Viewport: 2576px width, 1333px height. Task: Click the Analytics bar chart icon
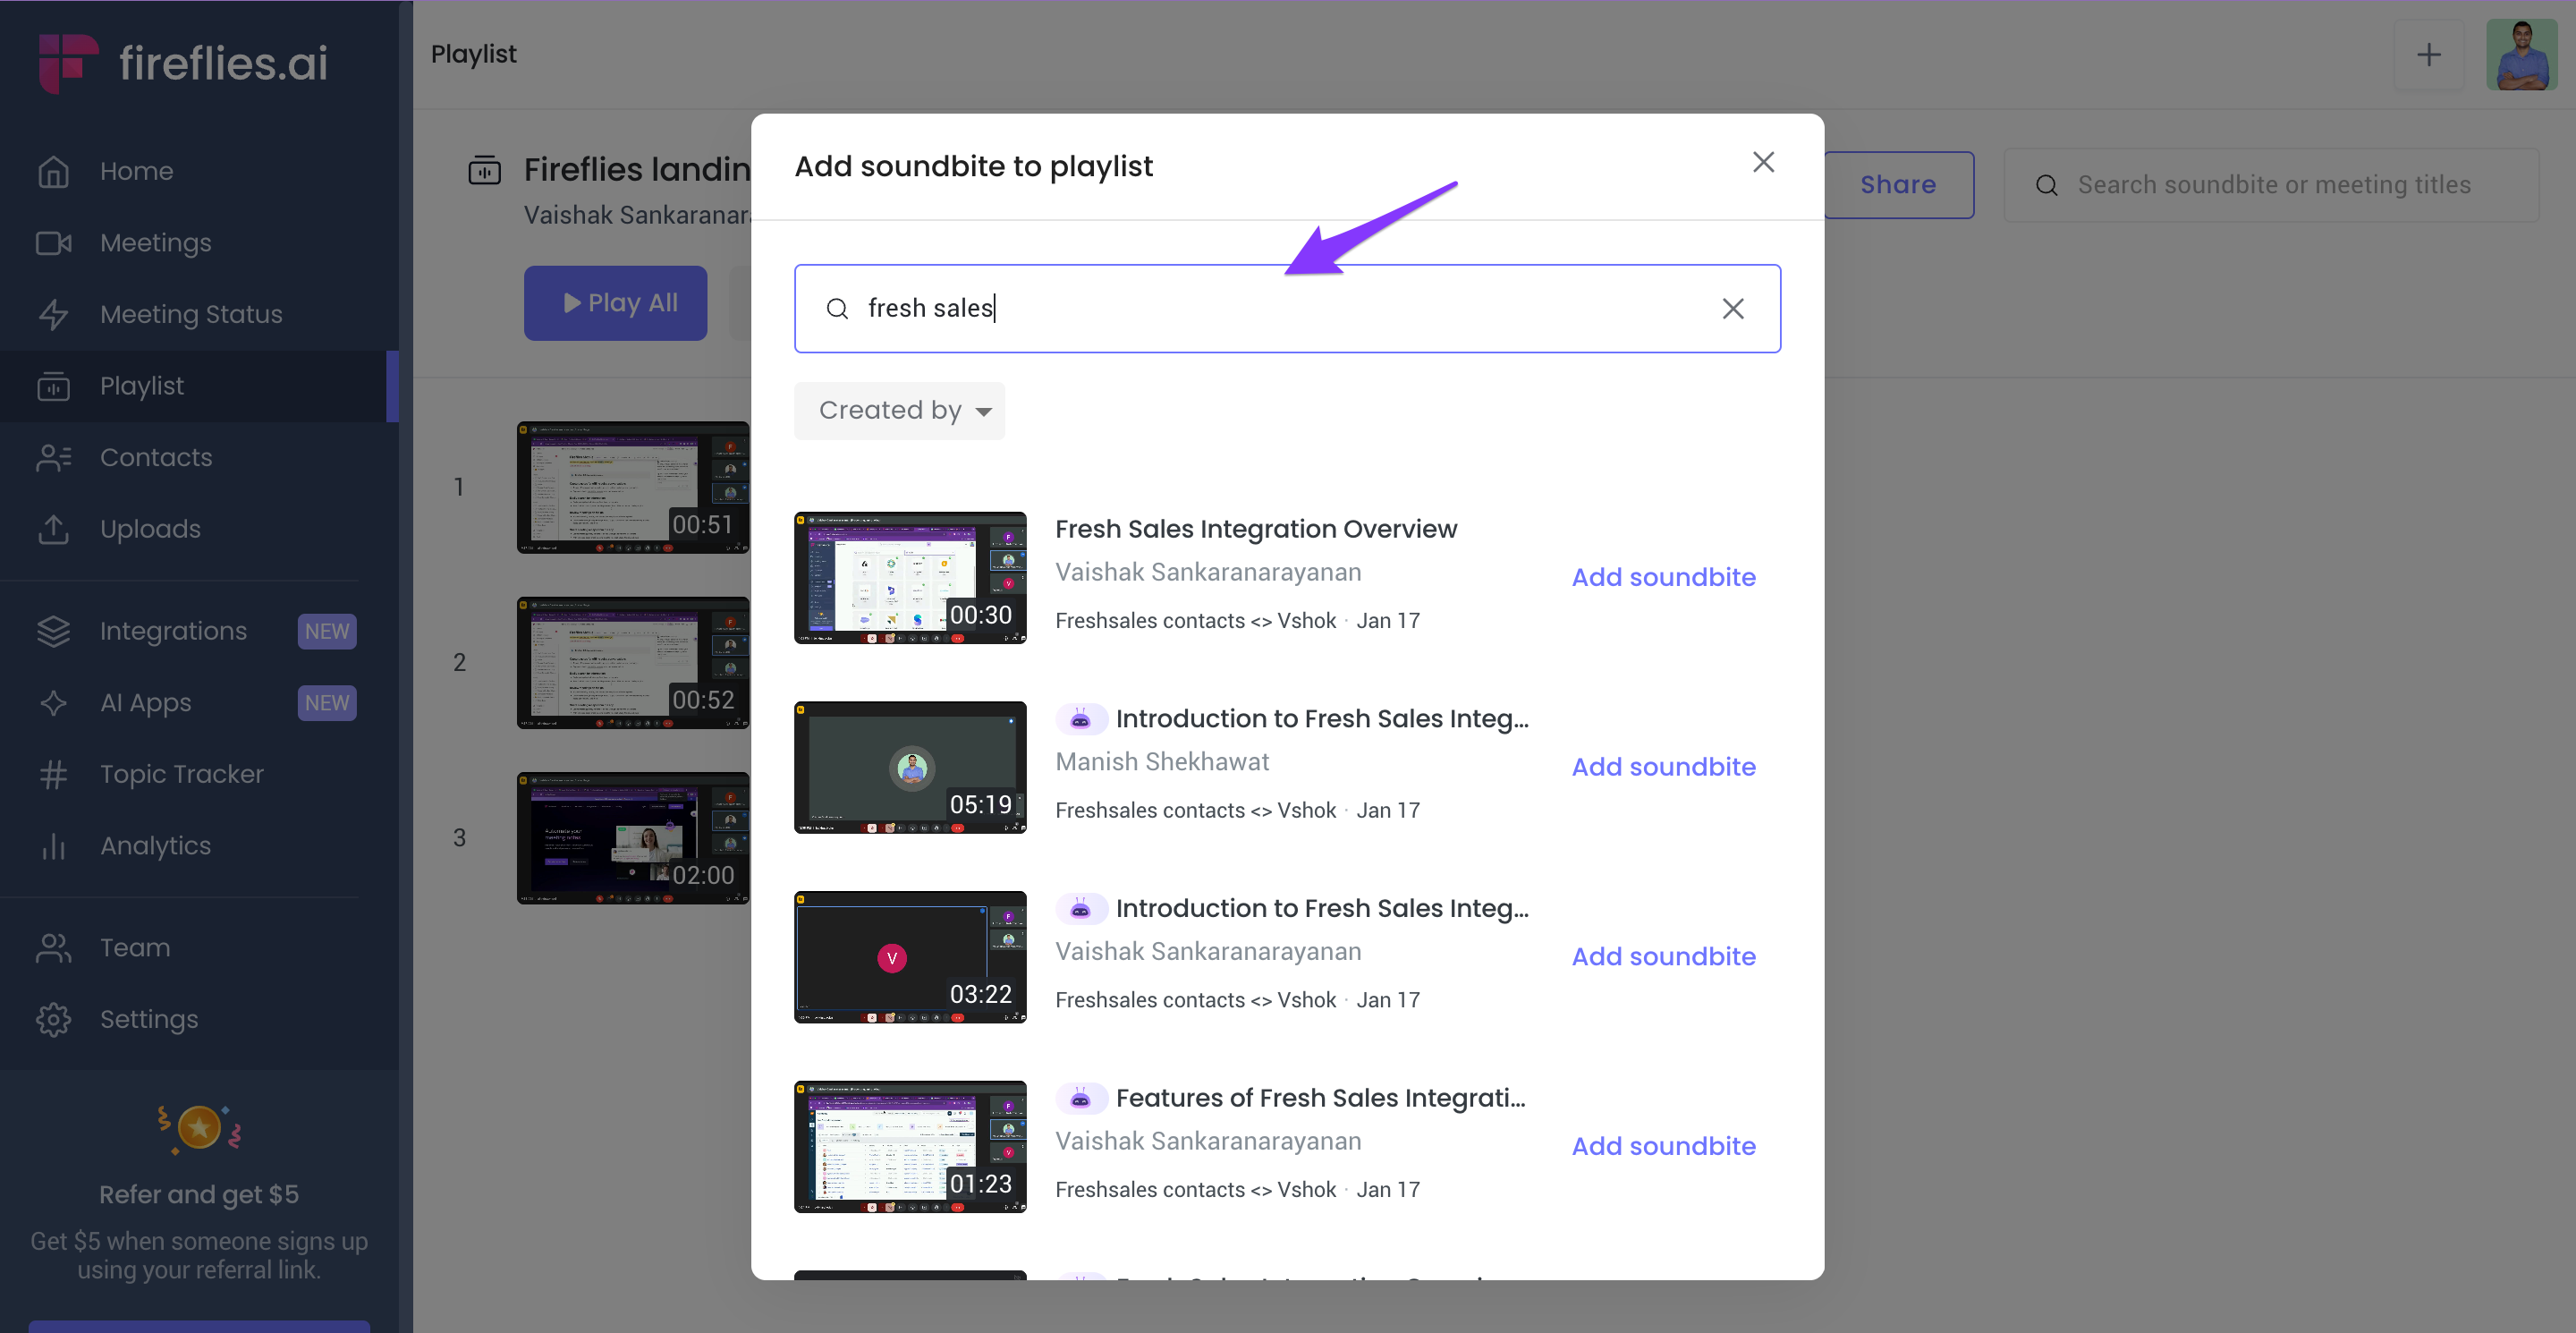click(53, 846)
